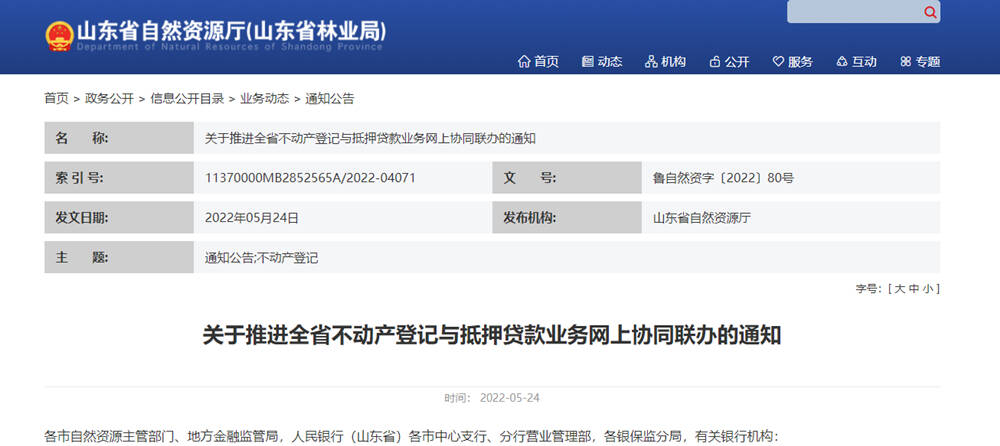Click the 专题 grid icon

point(906,62)
